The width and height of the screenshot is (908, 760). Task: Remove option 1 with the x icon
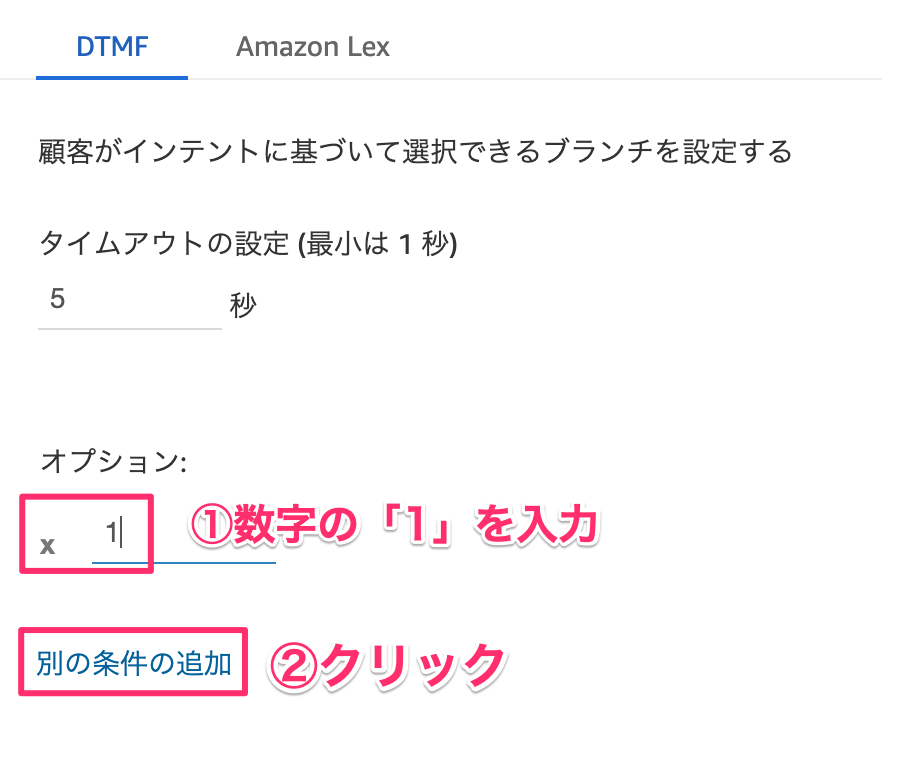coord(47,546)
